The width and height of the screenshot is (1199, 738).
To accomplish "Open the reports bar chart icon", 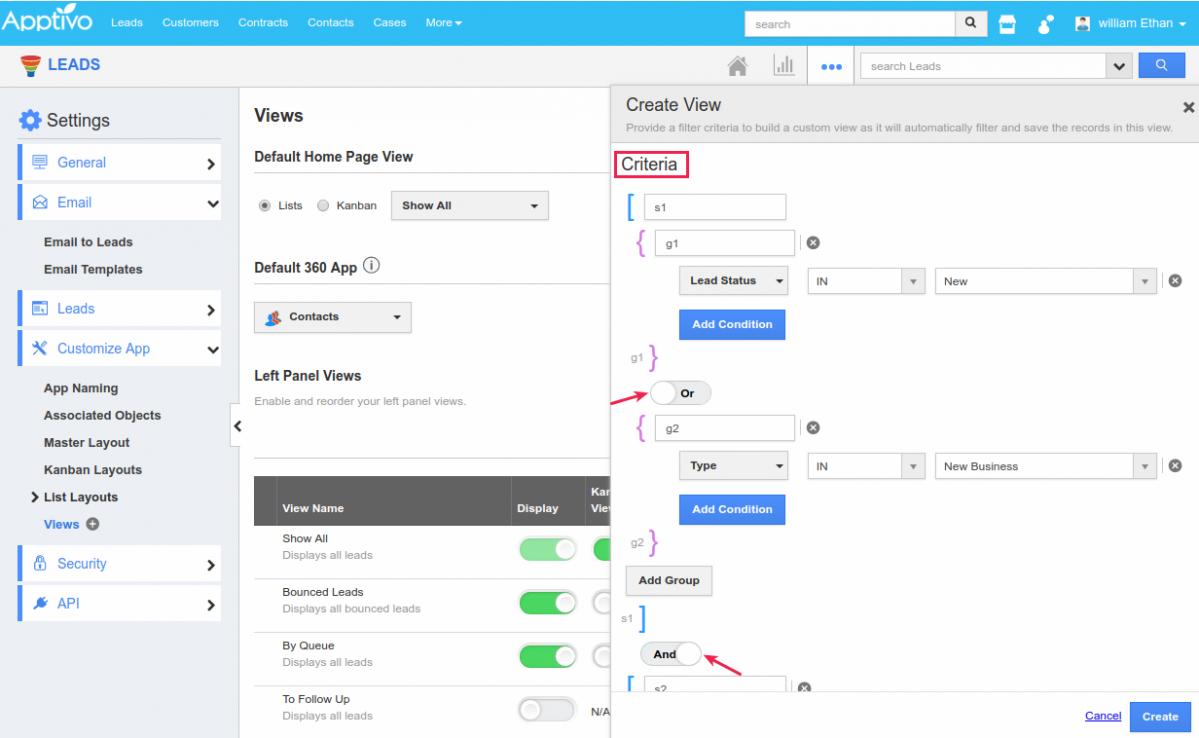I will pos(784,65).
